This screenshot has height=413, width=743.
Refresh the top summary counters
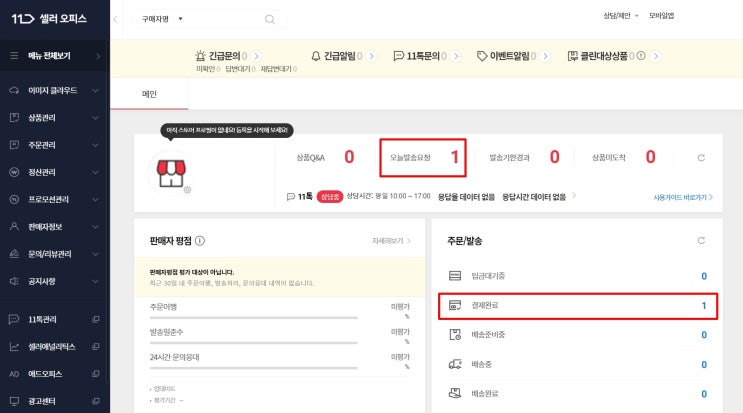pyautogui.click(x=701, y=157)
